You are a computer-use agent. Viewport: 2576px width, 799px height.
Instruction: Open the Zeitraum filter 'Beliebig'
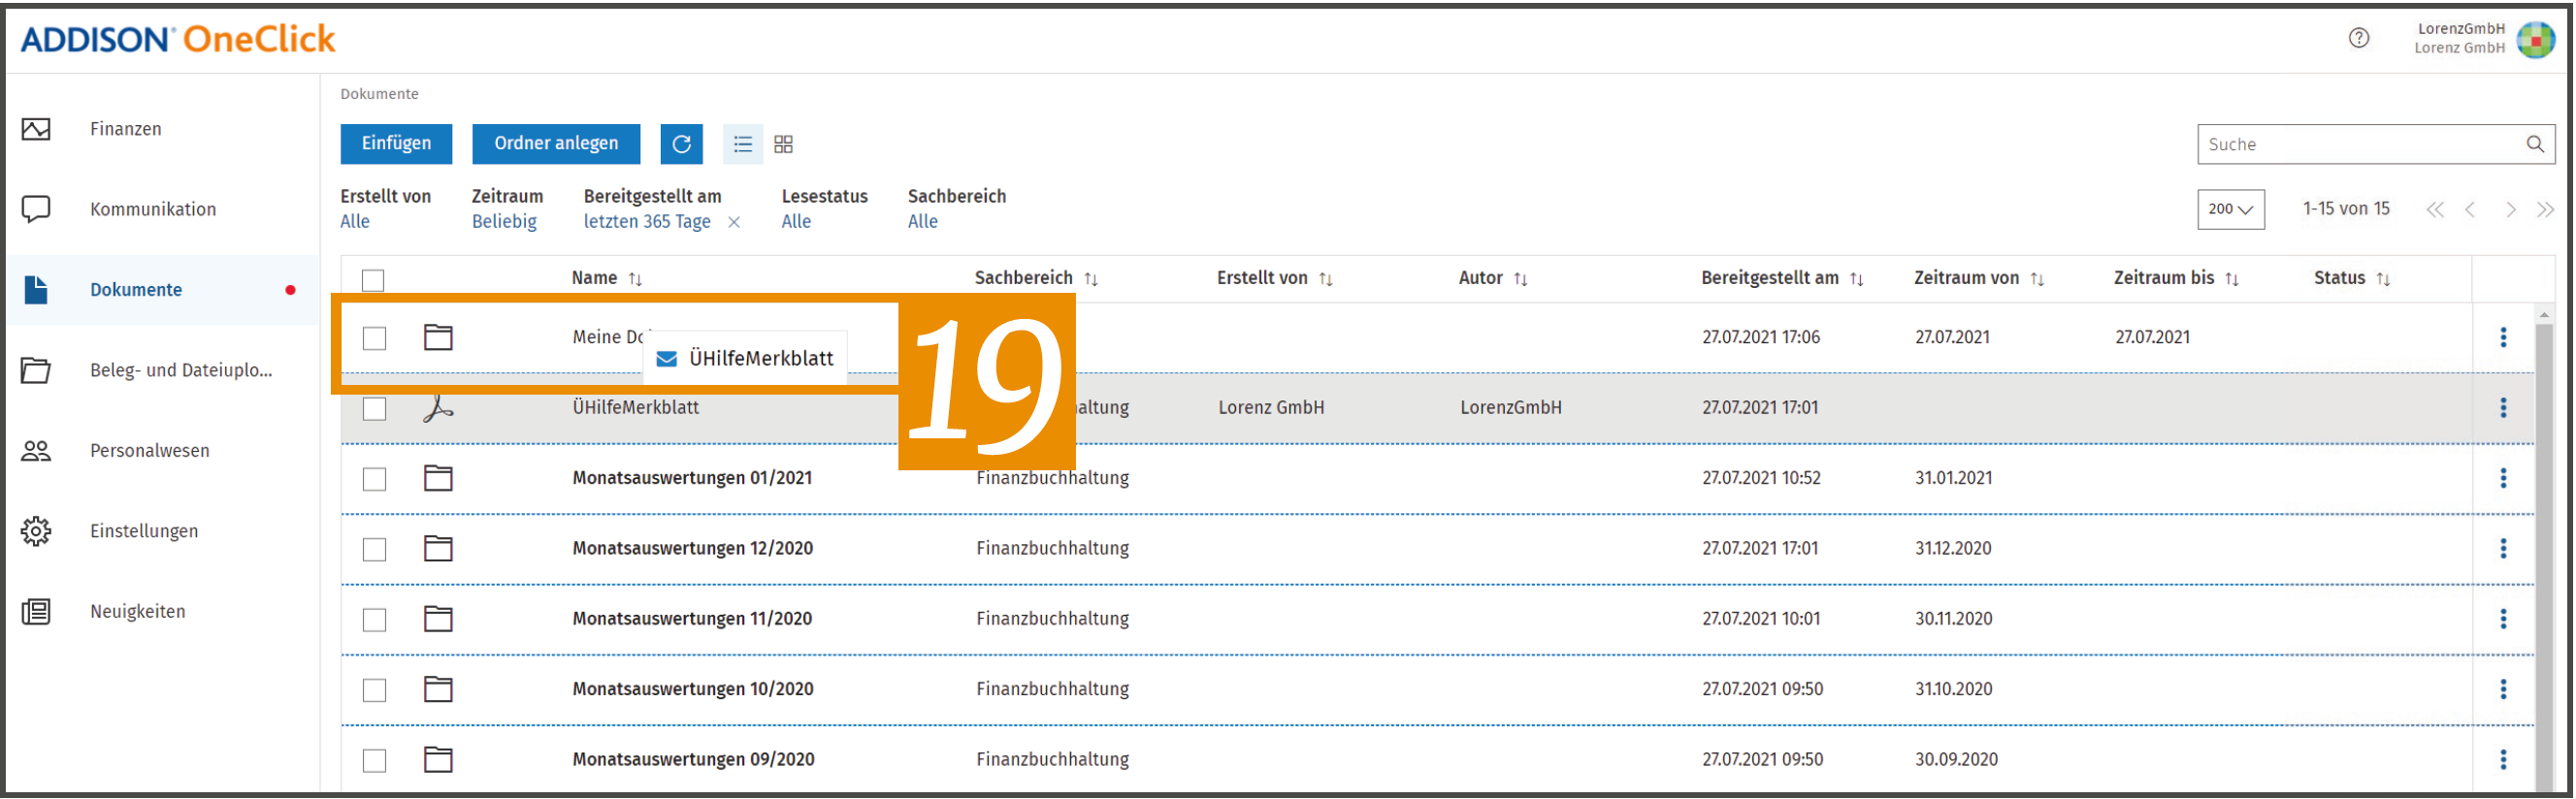tap(504, 222)
